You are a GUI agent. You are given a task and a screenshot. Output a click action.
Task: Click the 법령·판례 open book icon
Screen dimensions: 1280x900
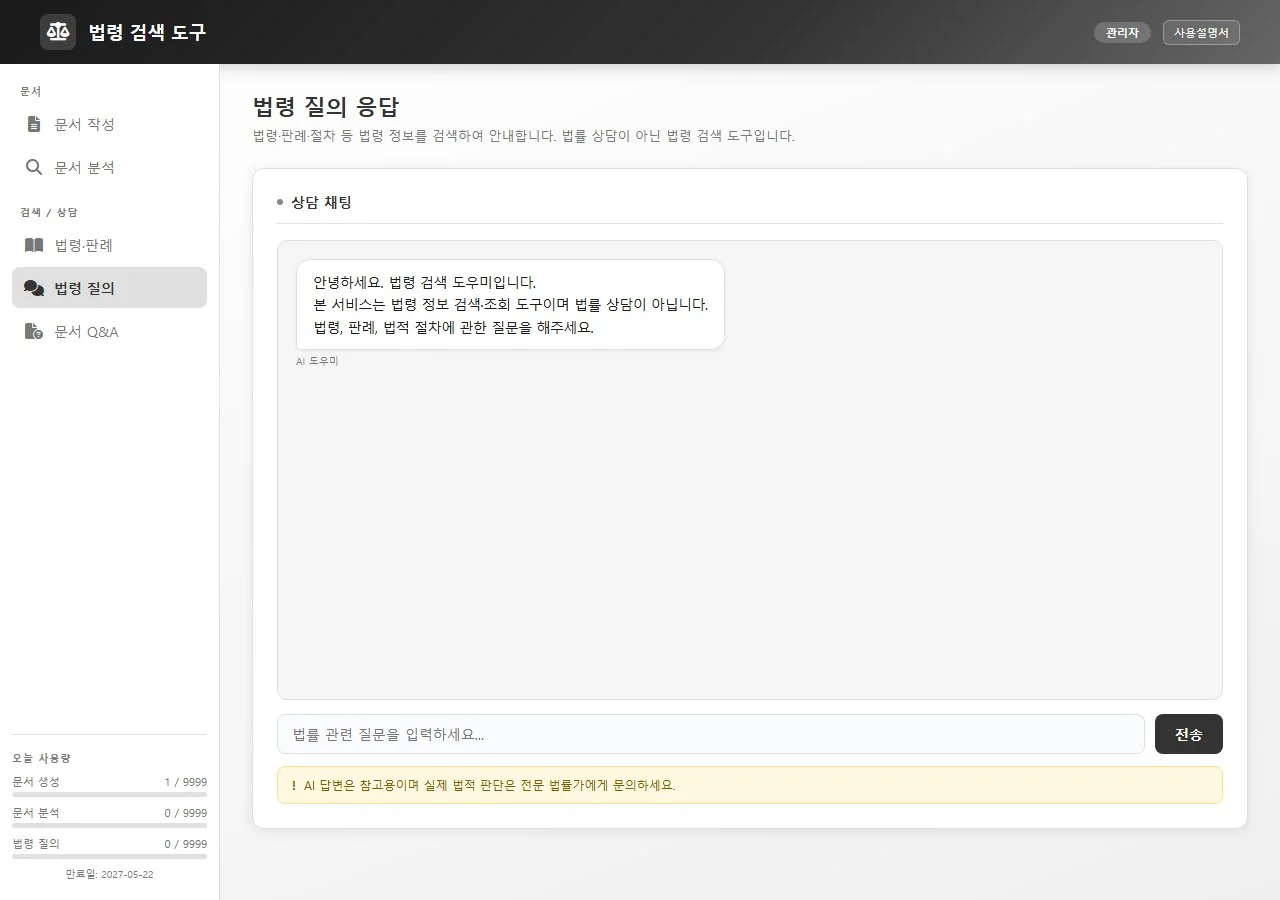tap(34, 245)
